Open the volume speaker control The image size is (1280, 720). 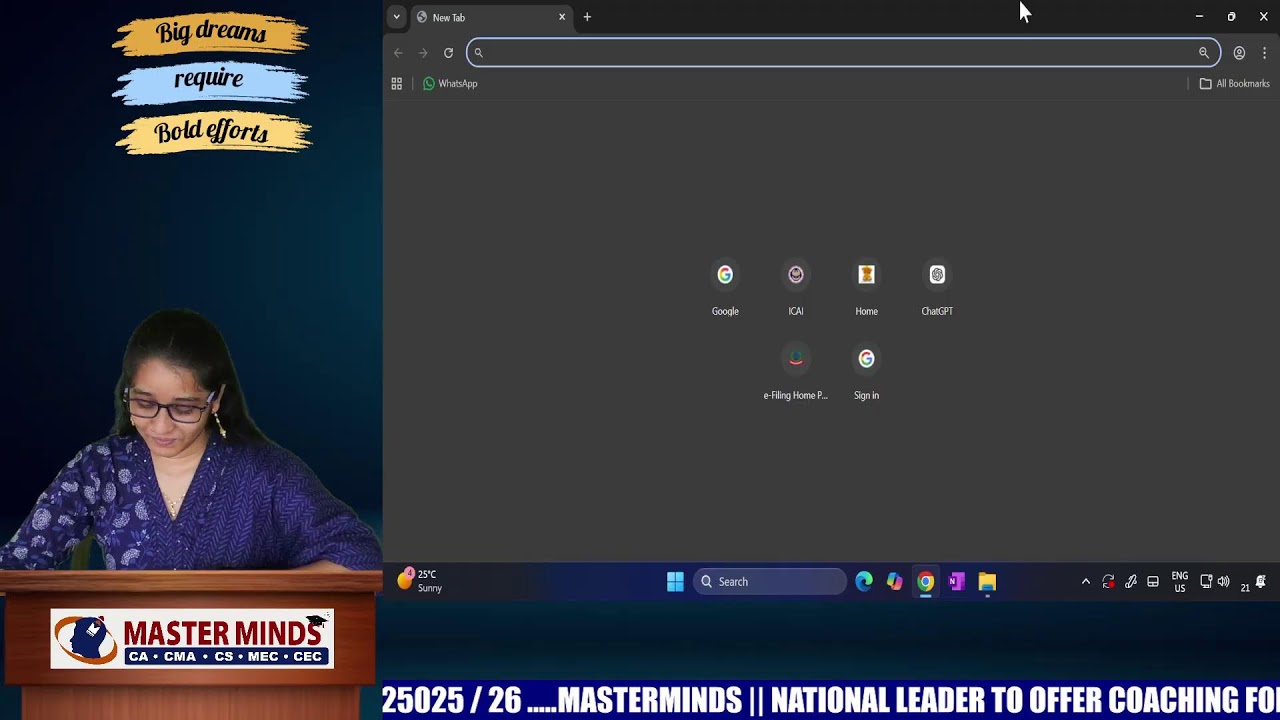[x=1223, y=582]
